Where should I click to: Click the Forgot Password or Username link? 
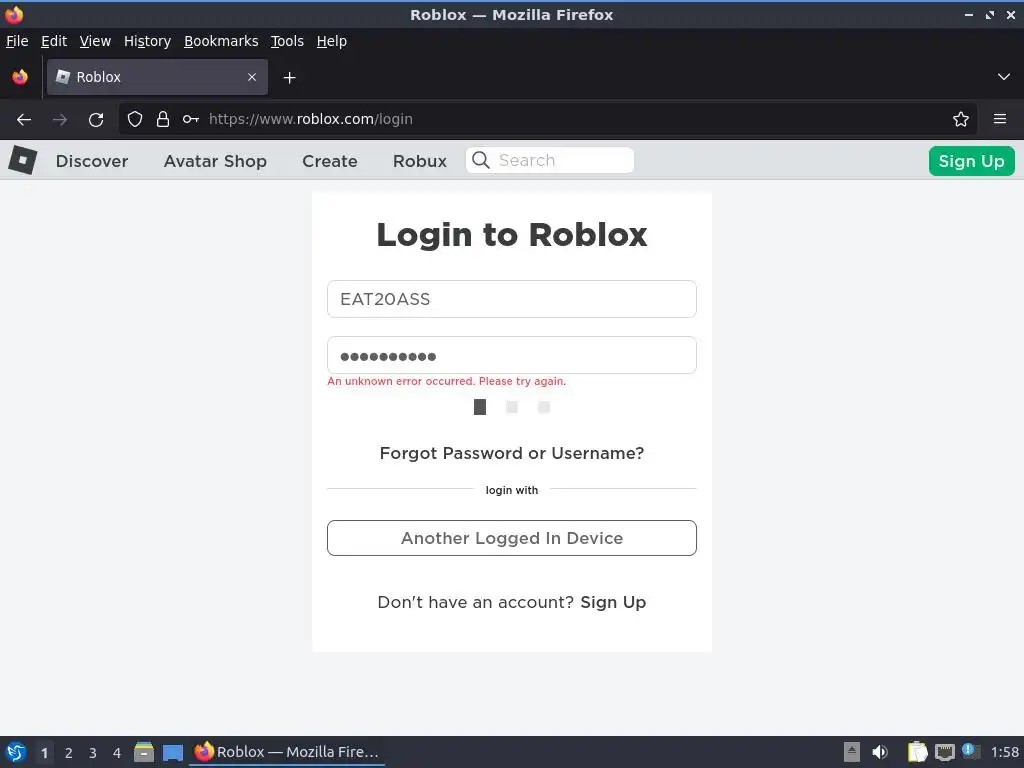pos(511,453)
